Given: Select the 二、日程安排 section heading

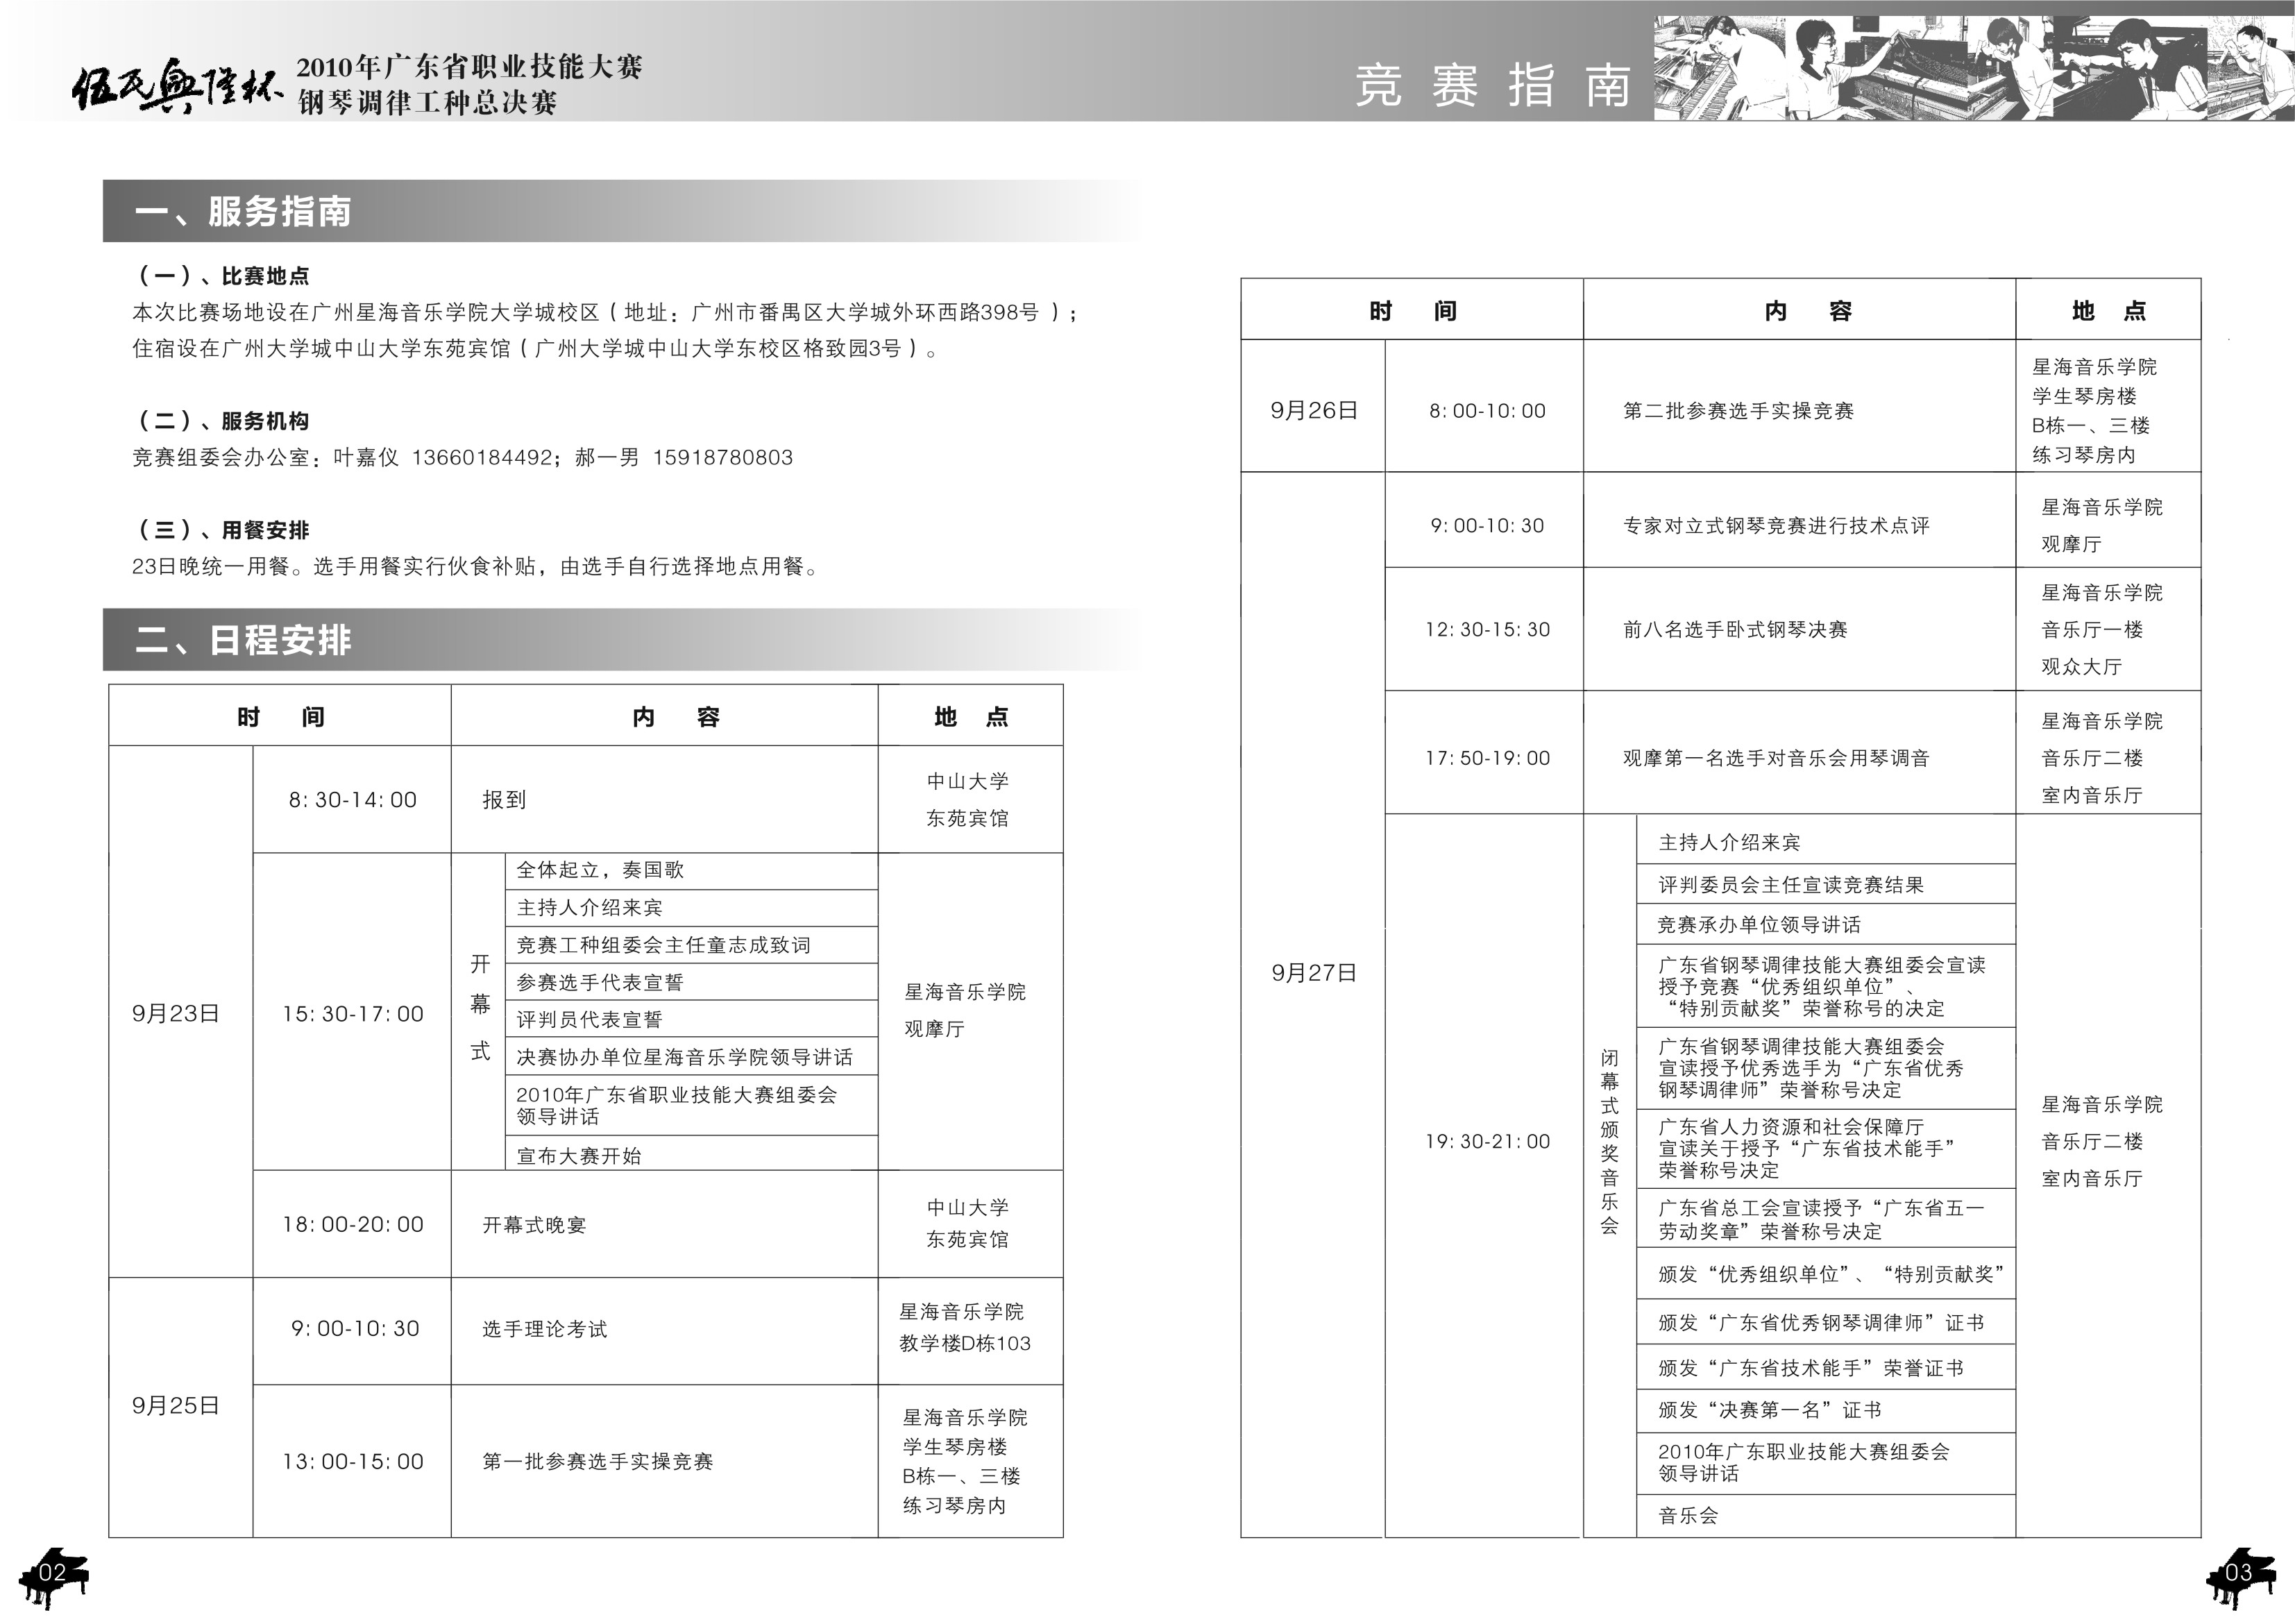Looking at the screenshot, I should pyautogui.click(x=243, y=640).
